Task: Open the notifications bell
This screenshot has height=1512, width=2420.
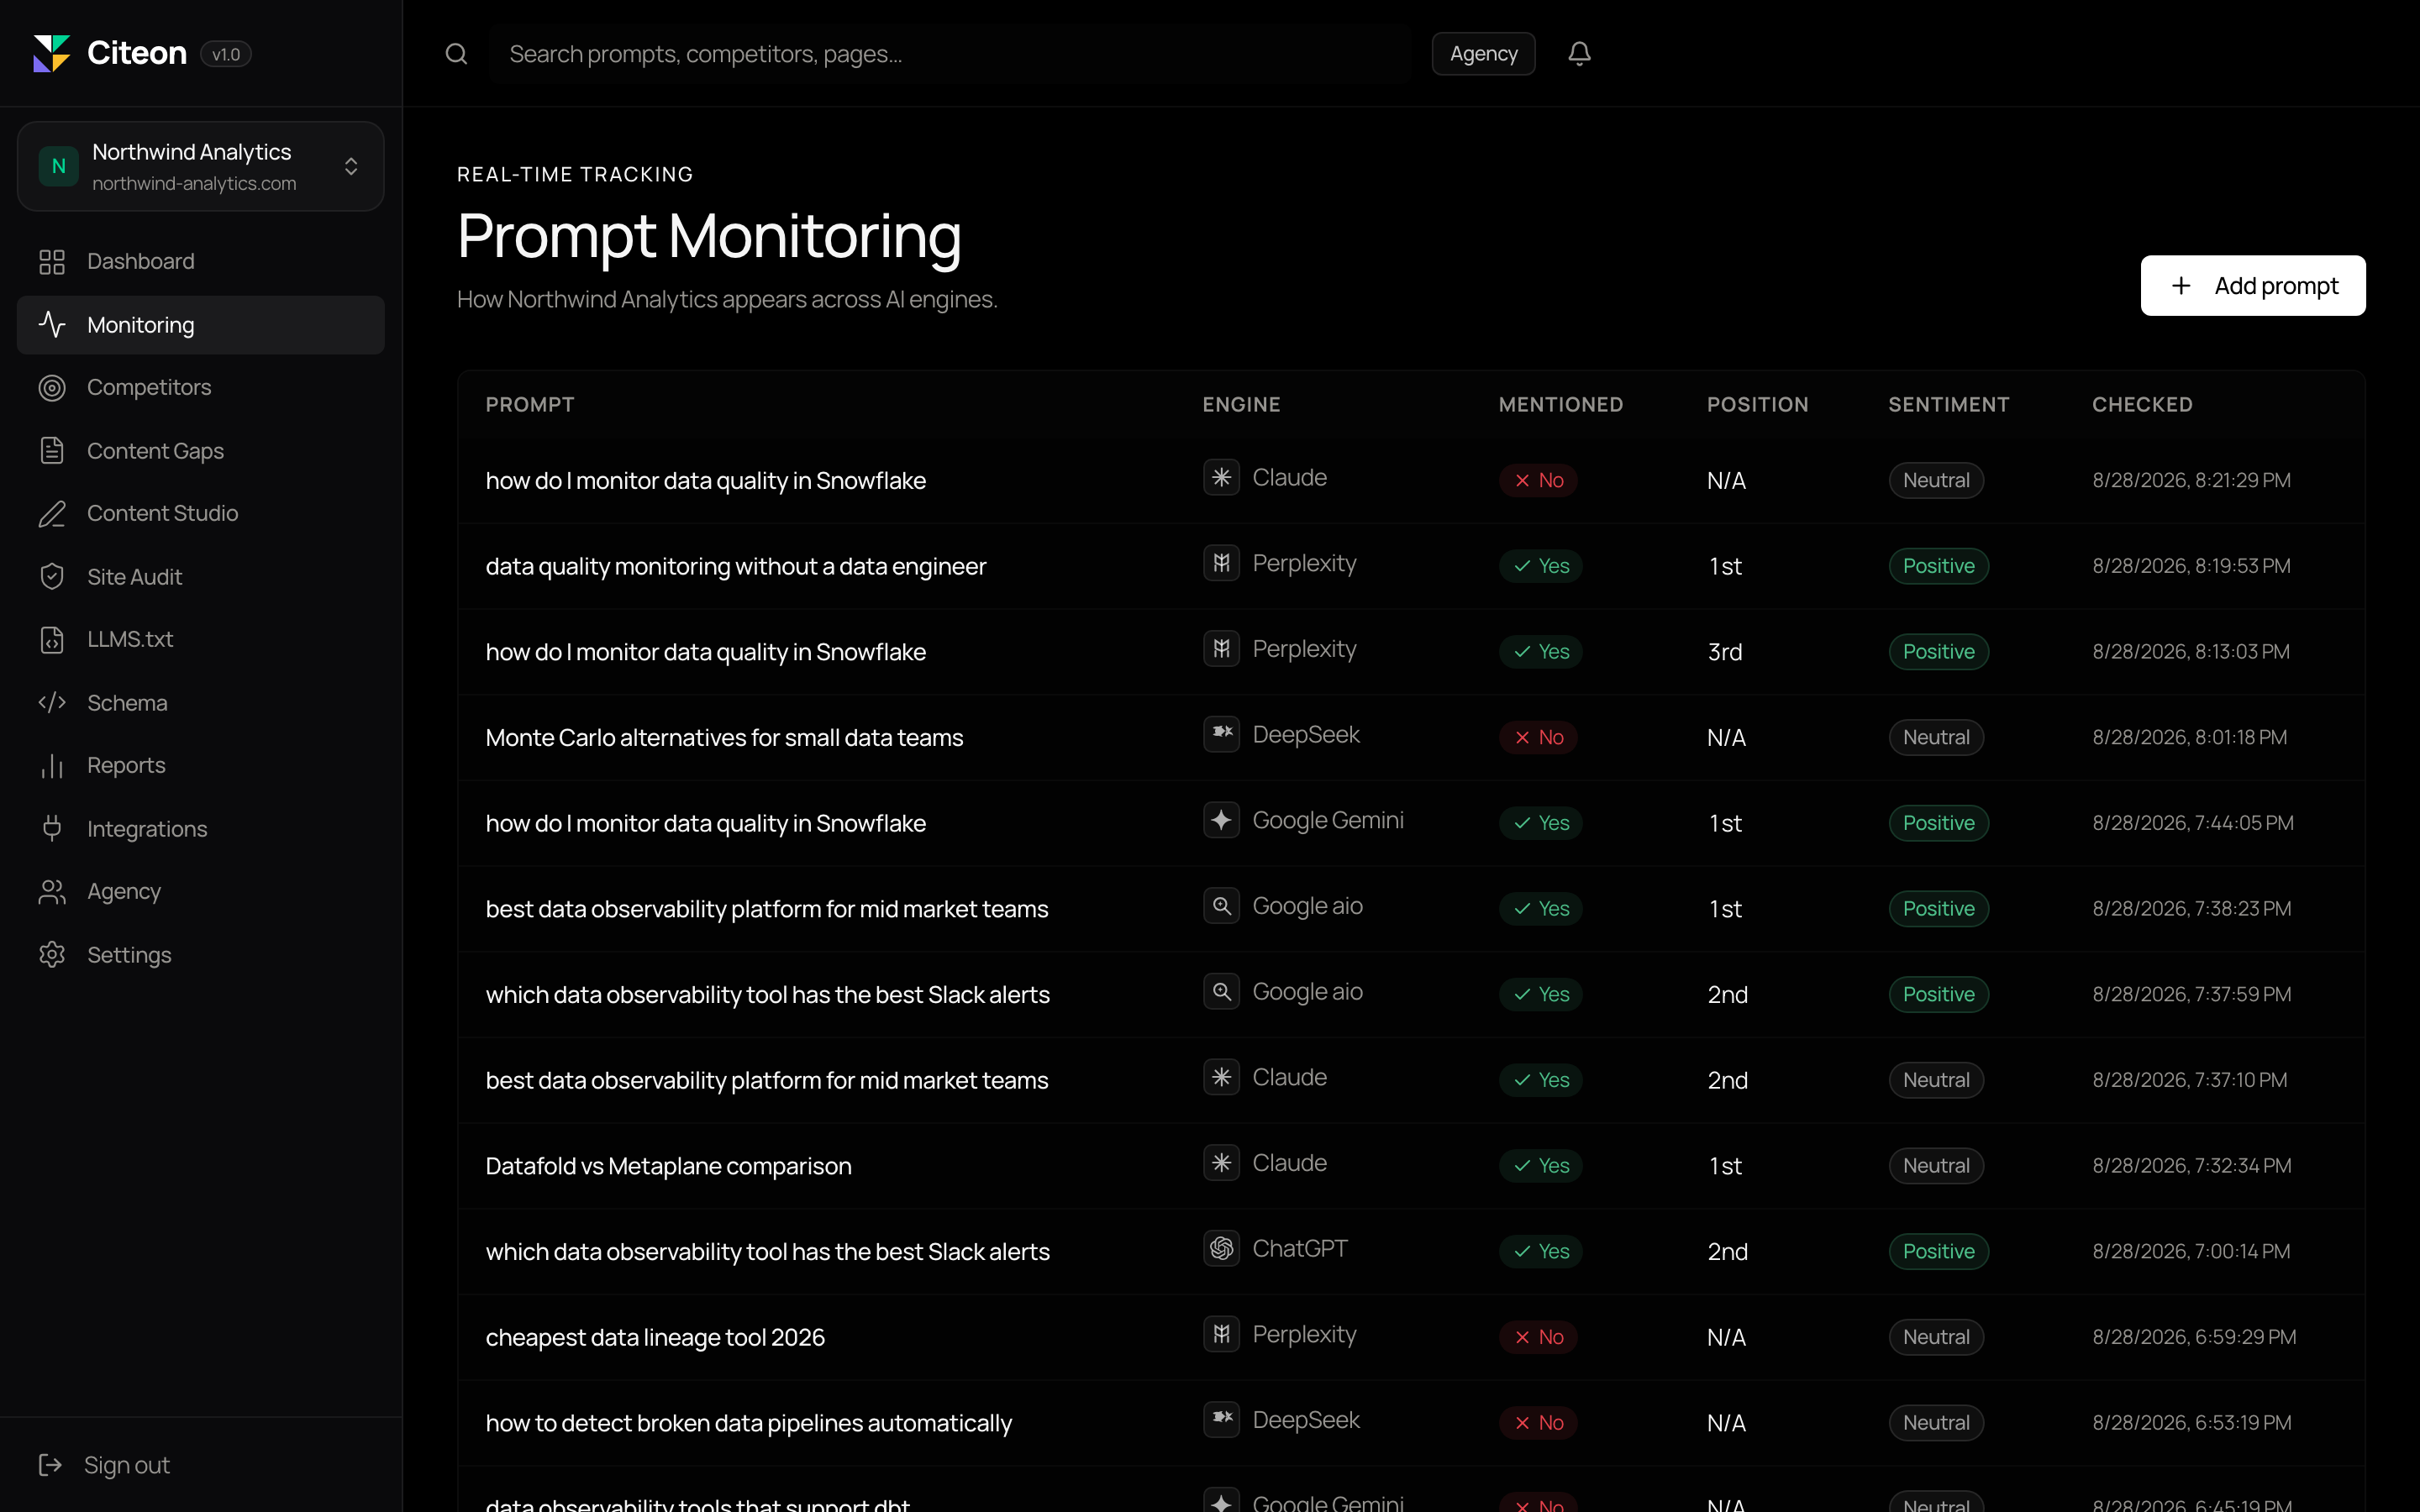Action: [x=1579, y=54]
